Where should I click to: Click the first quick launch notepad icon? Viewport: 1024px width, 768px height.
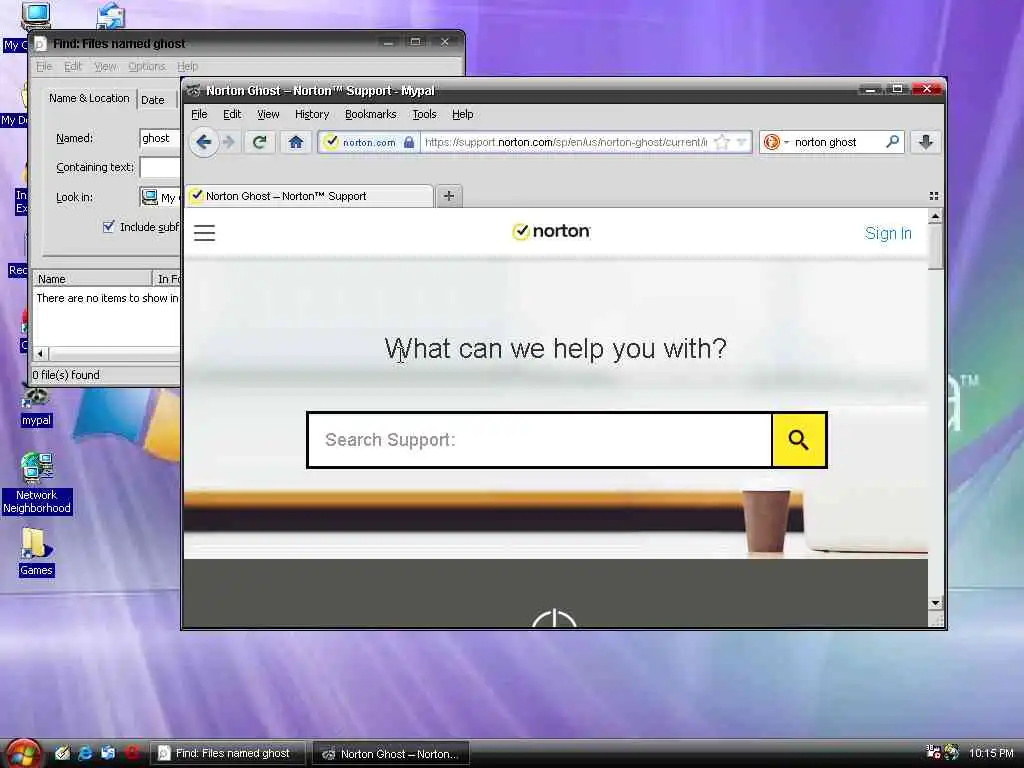pos(62,753)
